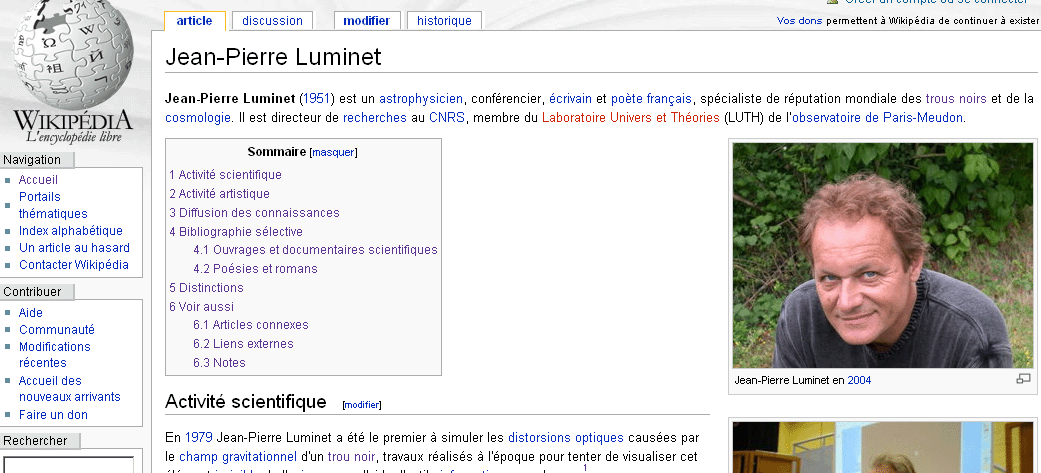Open the Jean-Pierre Luminet portrait thumbnail

tap(883, 255)
